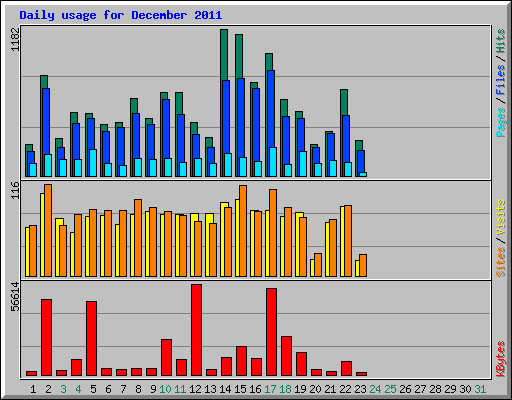
Task: Click the green "Hits" legend label
Action: tap(501, 41)
